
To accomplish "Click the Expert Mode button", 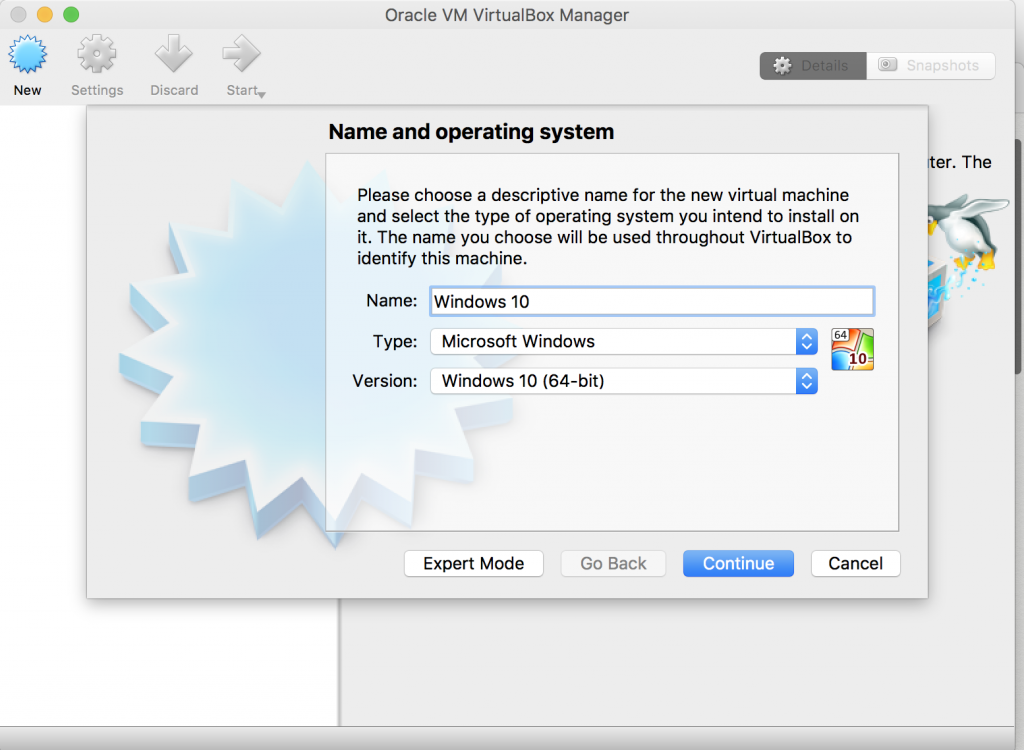I will pyautogui.click(x=473, y=564).
